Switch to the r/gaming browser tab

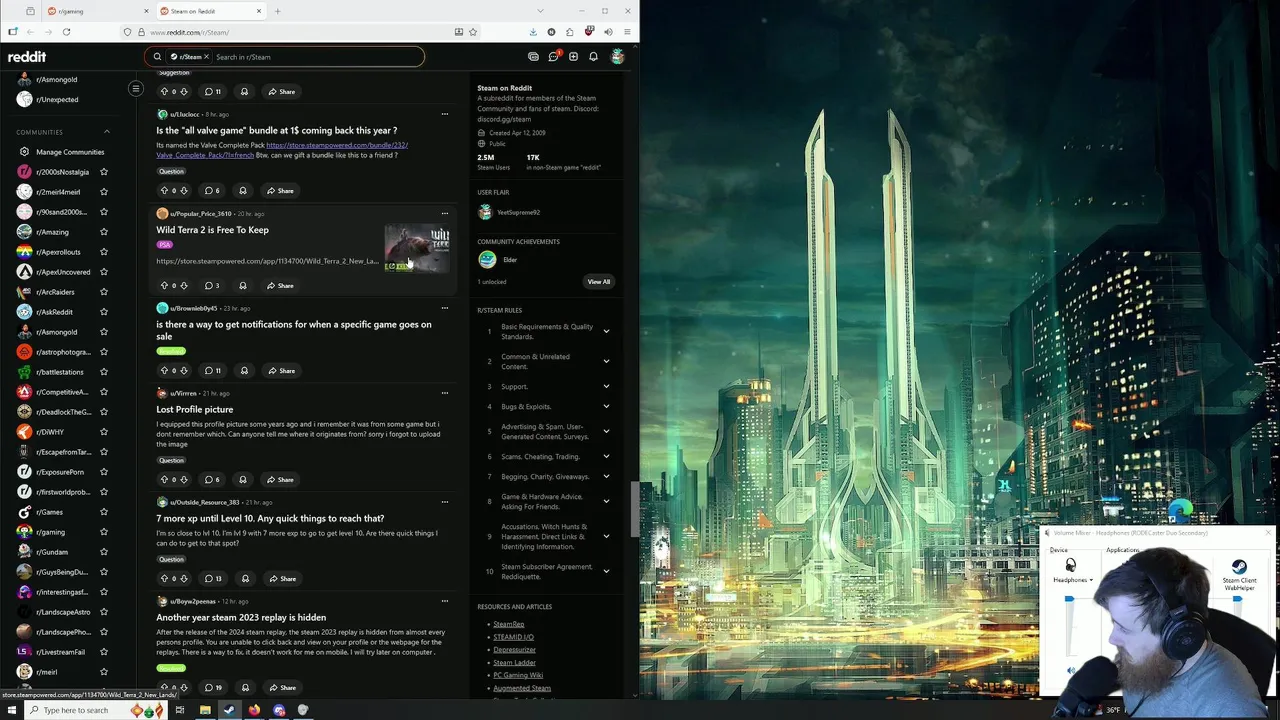[x=97, y=11]
